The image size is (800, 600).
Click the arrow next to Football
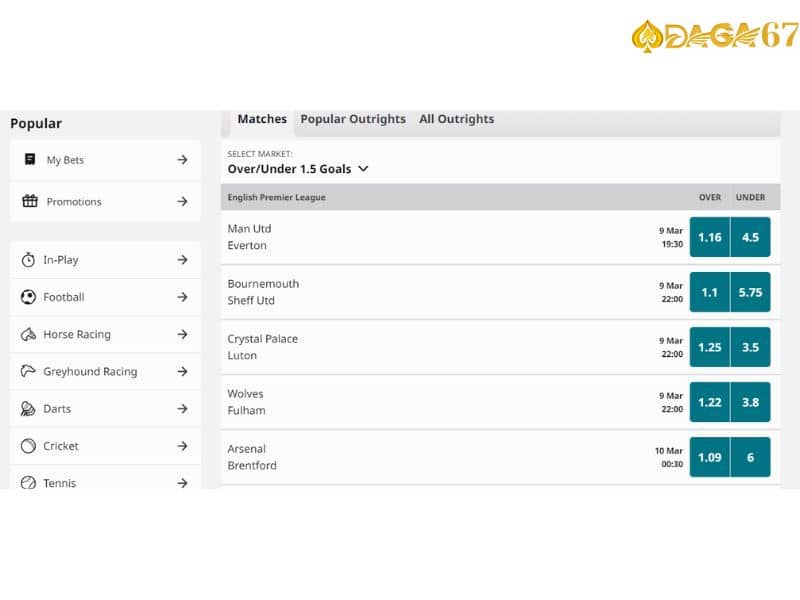tap(183, 297)
